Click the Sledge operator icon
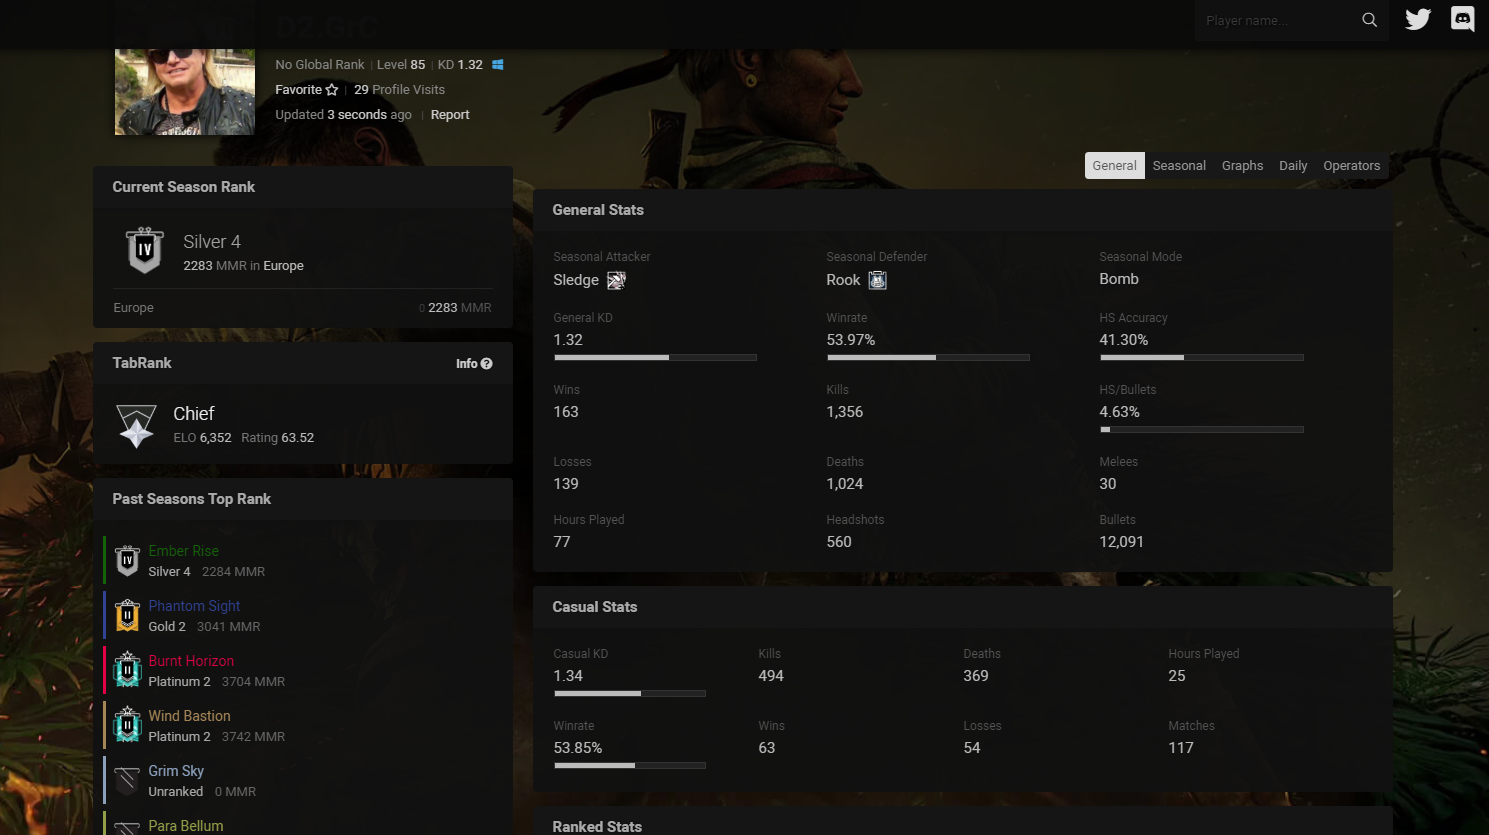The height and width of the screenshot is (835, 1489). coord(616,281)
